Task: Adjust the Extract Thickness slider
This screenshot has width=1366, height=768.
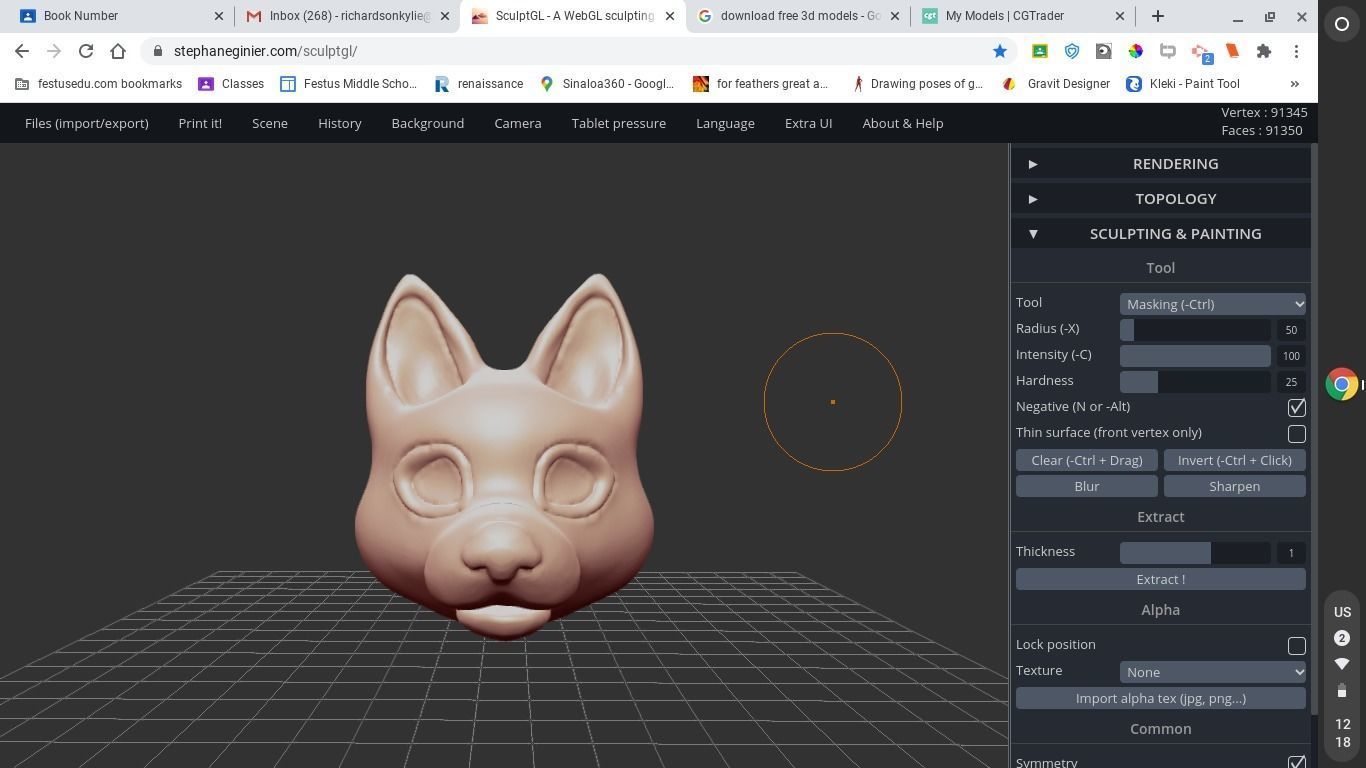Action: click(1195, 552)
